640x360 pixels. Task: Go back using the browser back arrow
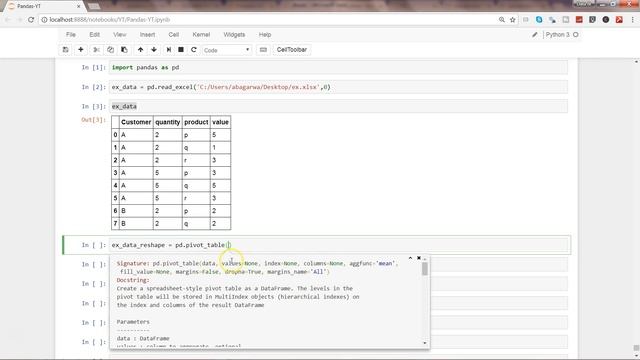coord(8,20)
